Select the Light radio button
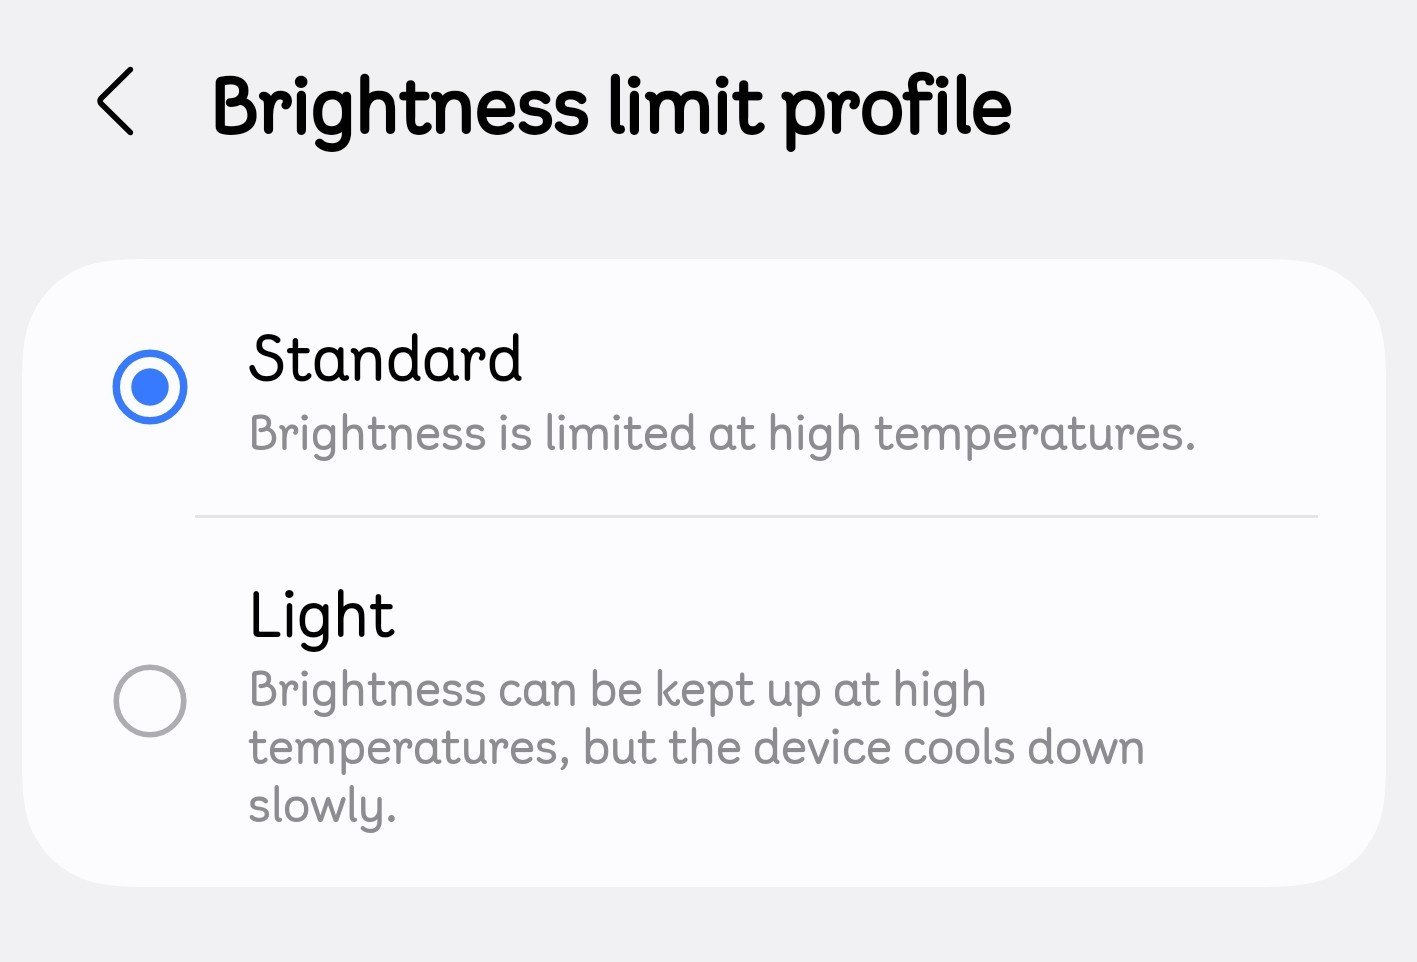This screenshot has width=1417, height=962. tap(150, 700)
